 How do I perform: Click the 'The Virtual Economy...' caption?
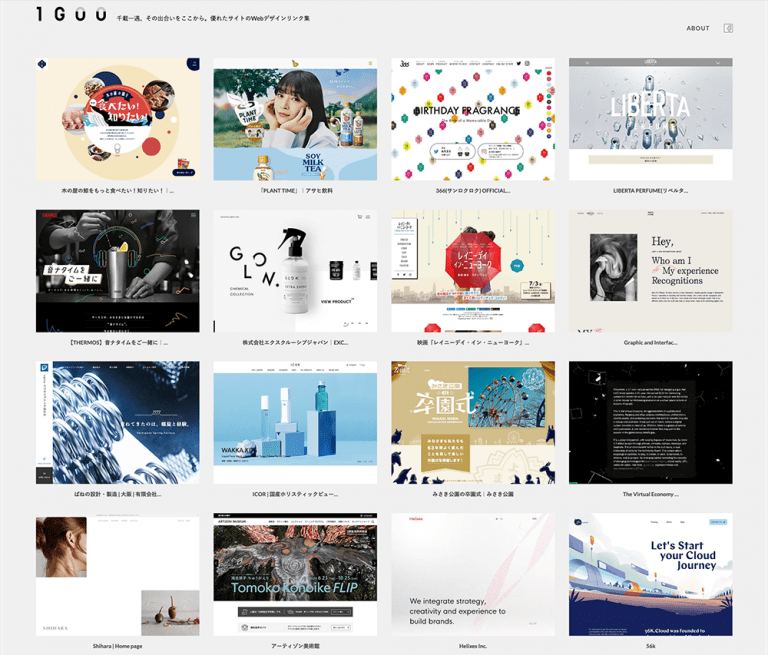pos(650,494)
